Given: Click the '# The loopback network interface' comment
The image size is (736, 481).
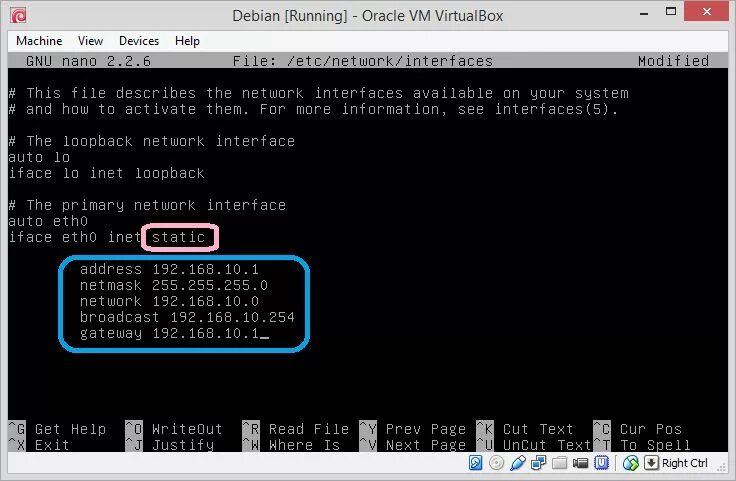Looking at the screenshot, I should click(152, 141).
